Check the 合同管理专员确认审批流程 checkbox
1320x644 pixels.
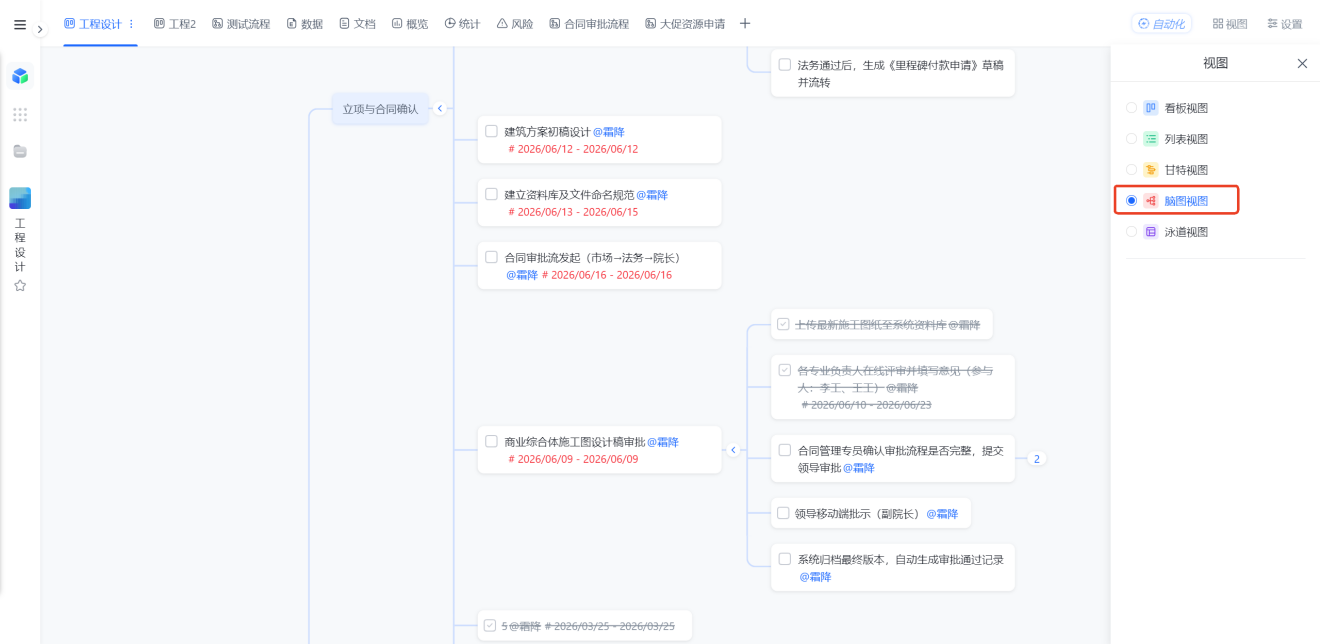click(x=785, y=450)
